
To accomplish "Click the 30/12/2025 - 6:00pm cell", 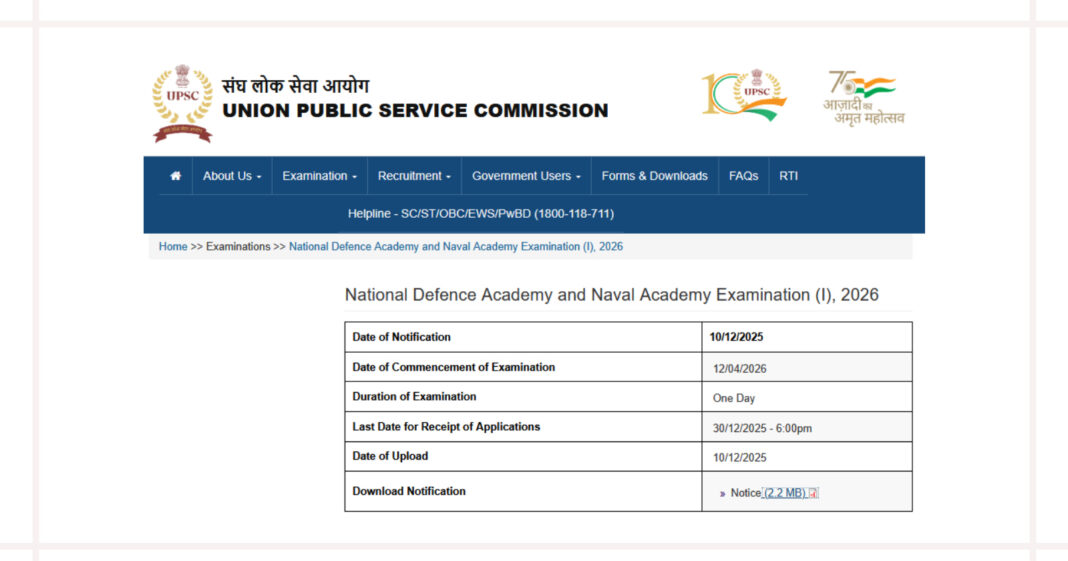I will click(807, 427).
